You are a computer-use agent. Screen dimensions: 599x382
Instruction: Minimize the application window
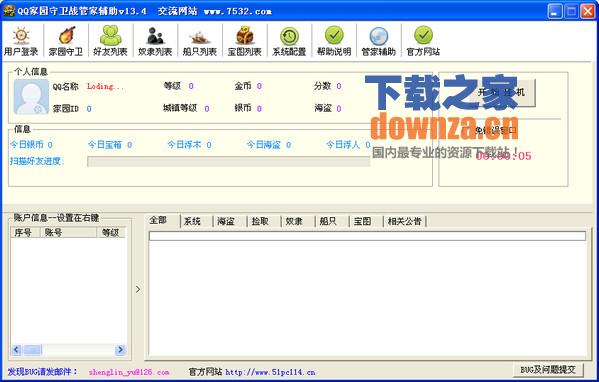(555, 11)
